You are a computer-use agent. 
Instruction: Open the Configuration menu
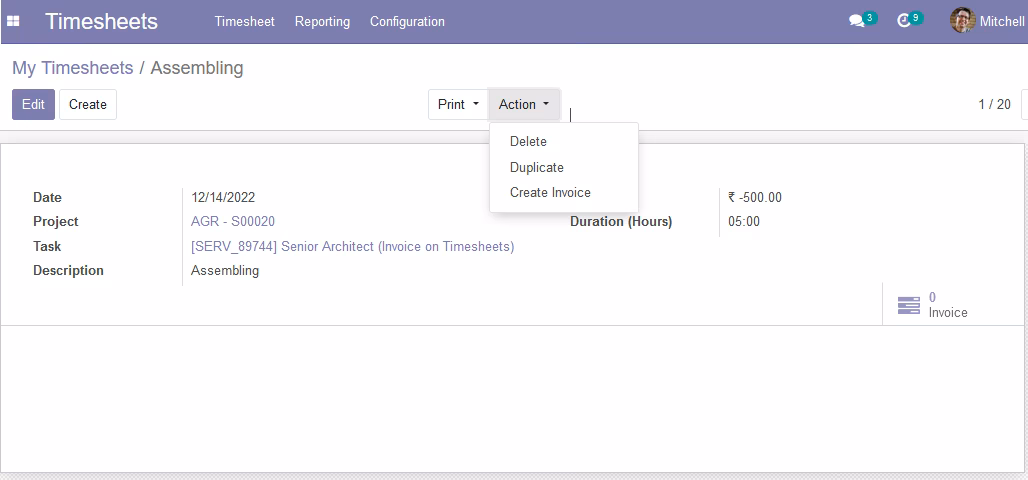click(407, 22)
